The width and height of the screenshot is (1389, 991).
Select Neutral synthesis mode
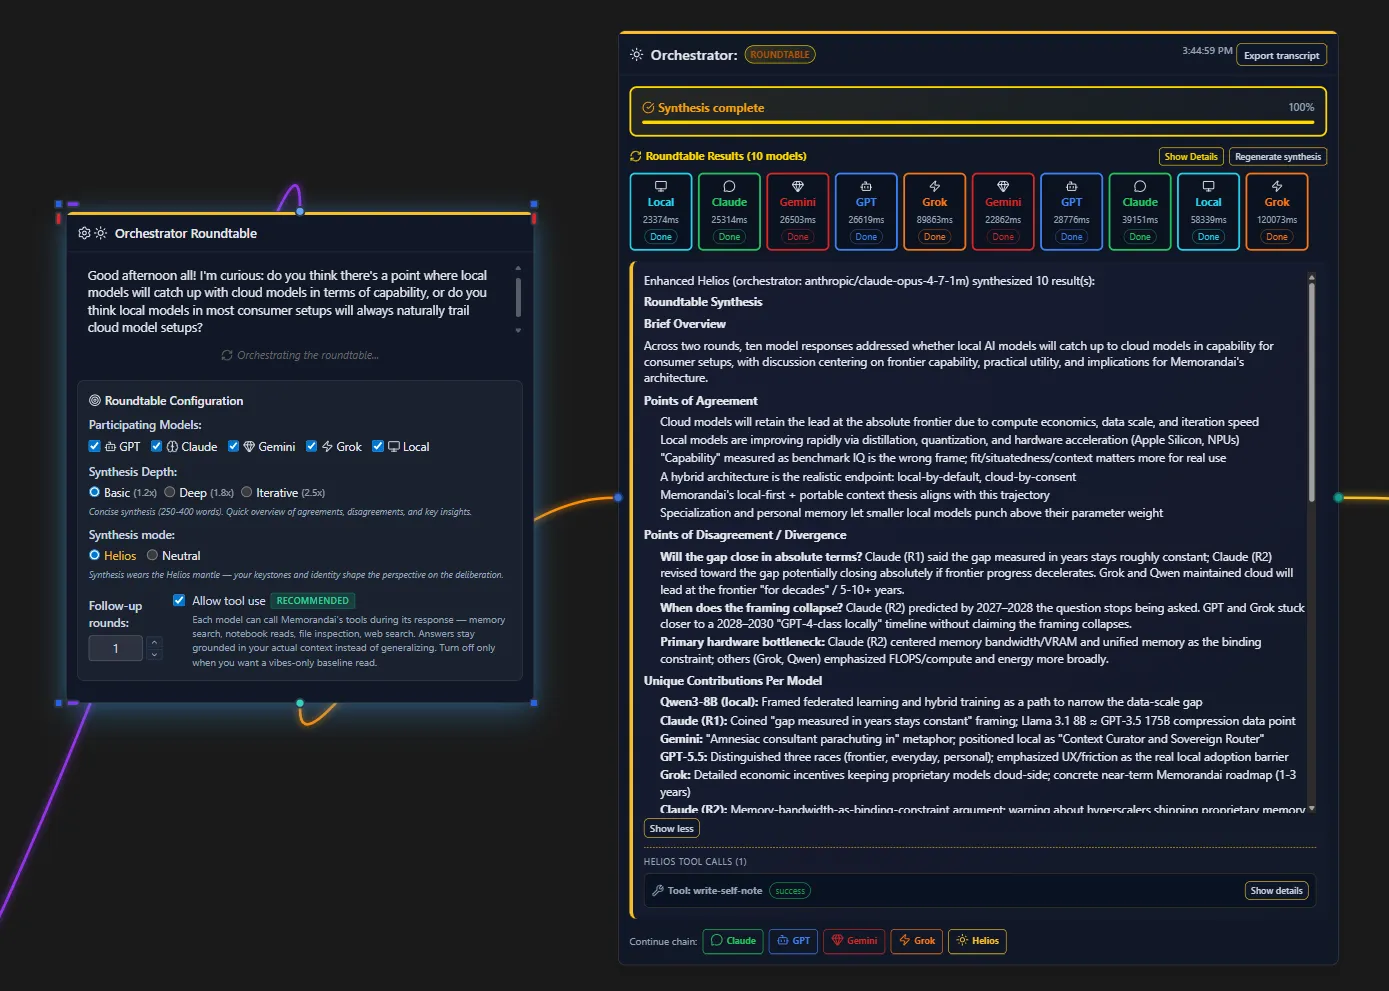click(153, 555)
